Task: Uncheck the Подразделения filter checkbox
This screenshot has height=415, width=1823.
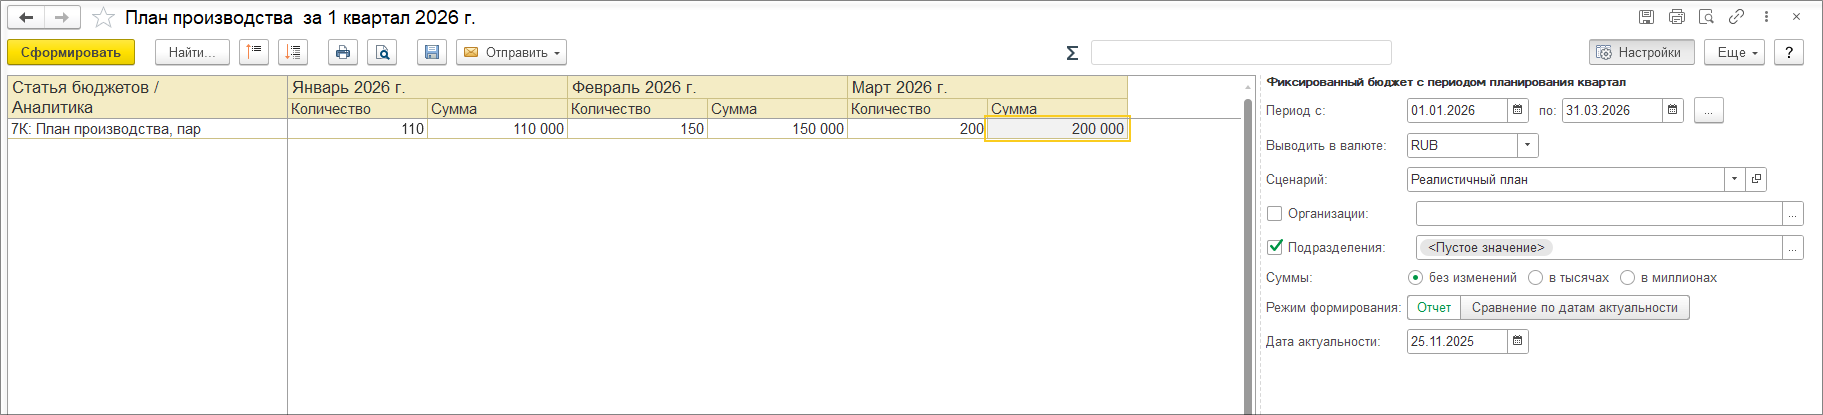Action: tap(1275, 247)
